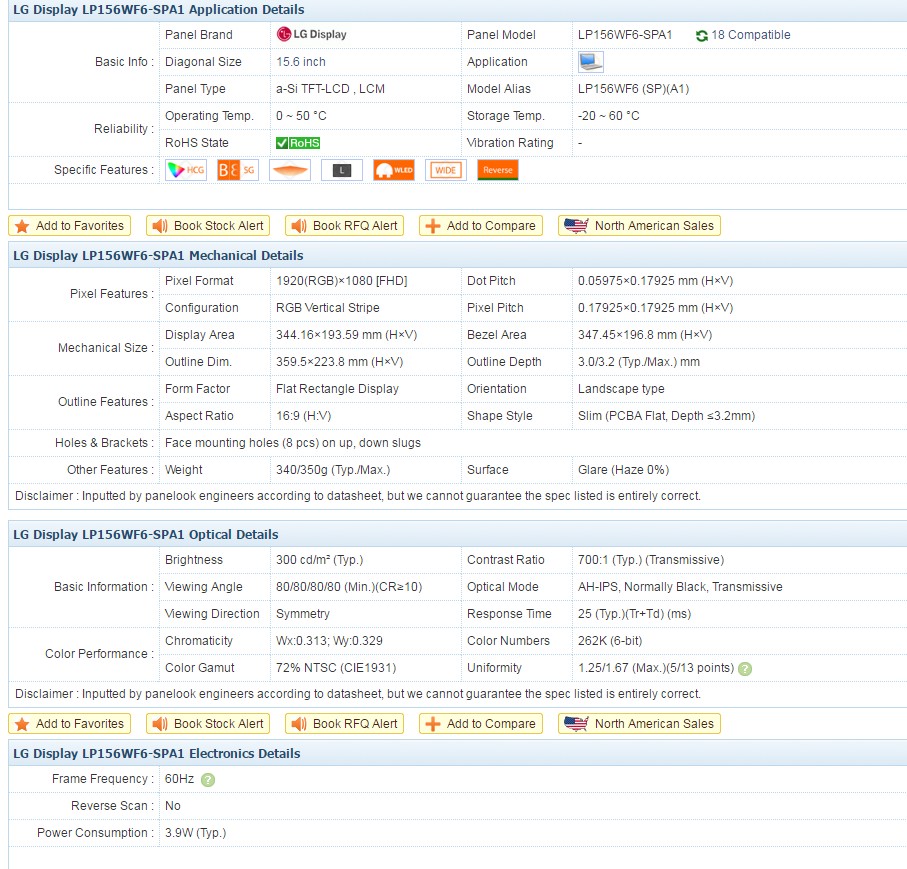Click the orange oval viewing-angle feature icon
Viewport: 907px width, 869px height.
pyautogui.click(x=290, y=170)
